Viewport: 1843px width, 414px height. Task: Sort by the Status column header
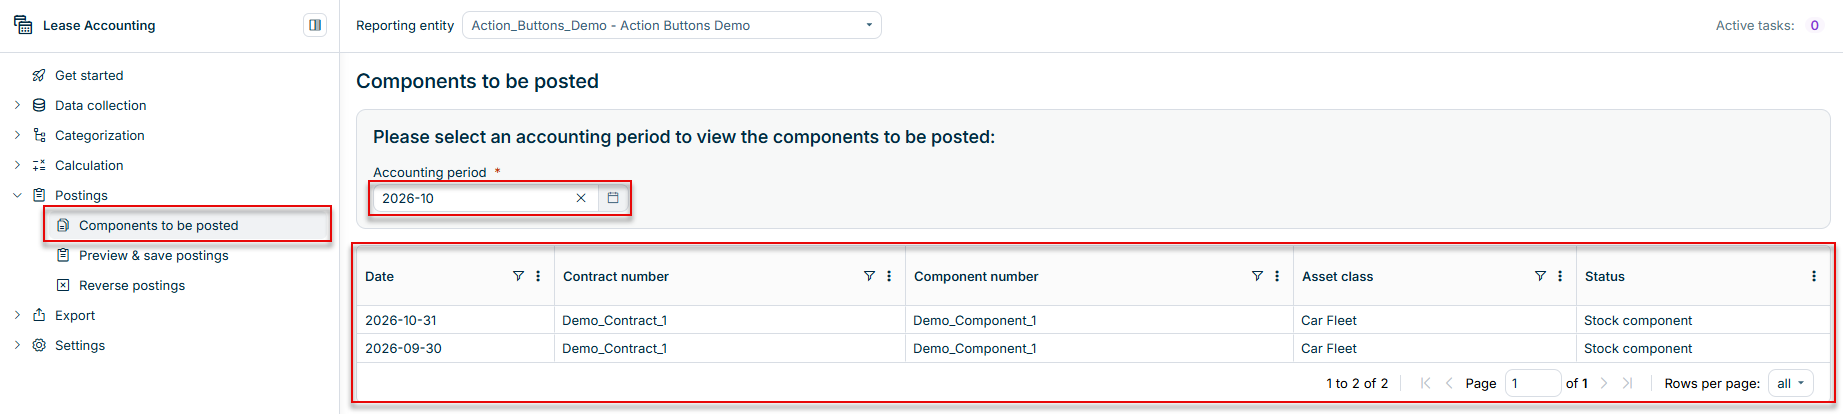click(x=1604, y=276)
